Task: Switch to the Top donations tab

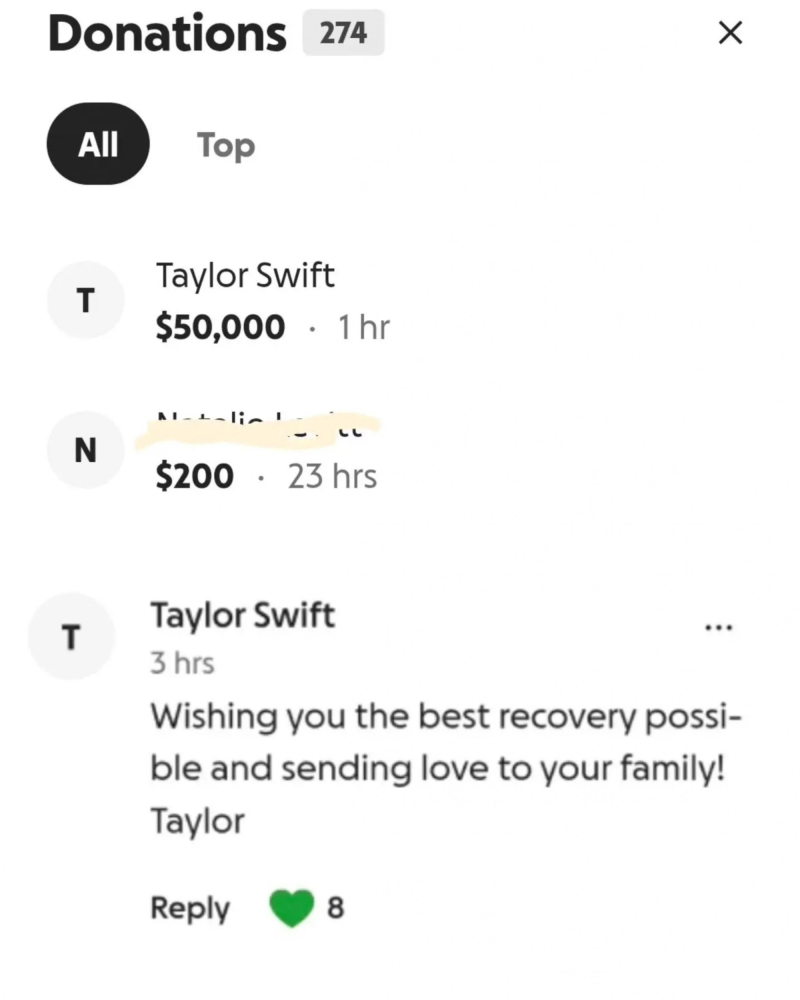Action: click(x=226, y=145)
